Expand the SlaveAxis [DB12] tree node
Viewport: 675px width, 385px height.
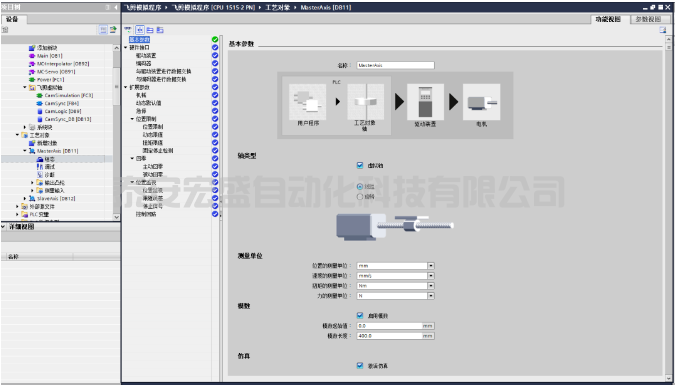(x=25, y=199)
